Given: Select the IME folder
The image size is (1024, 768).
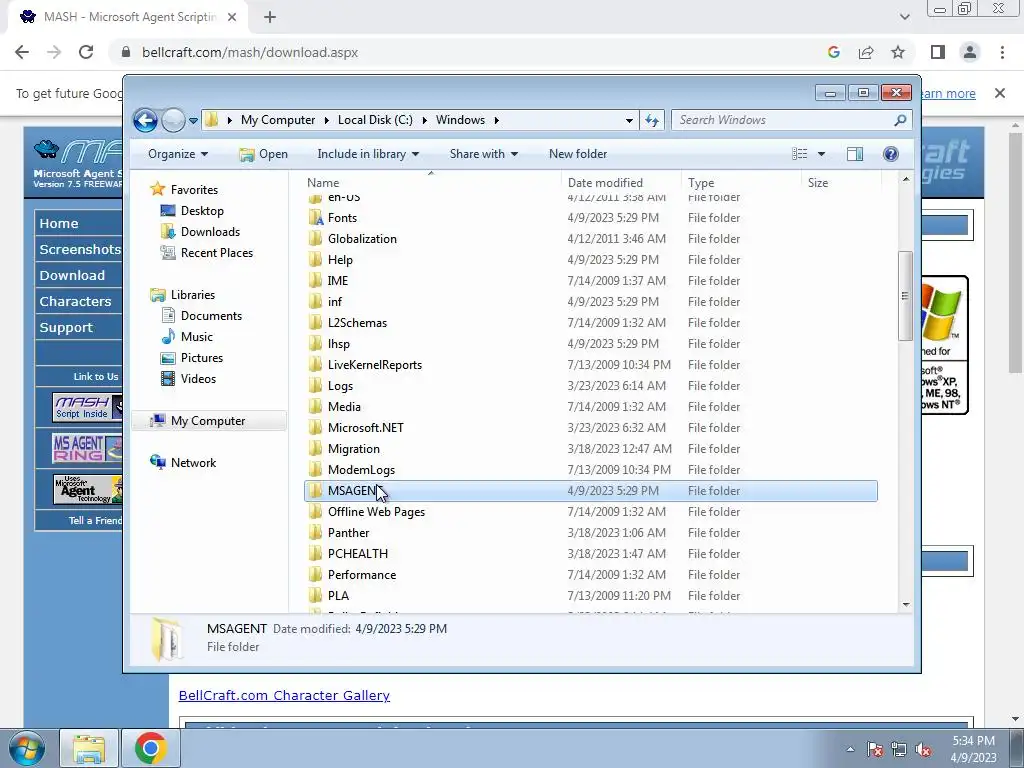Looking at the screenshot, I should pos(590,281).
